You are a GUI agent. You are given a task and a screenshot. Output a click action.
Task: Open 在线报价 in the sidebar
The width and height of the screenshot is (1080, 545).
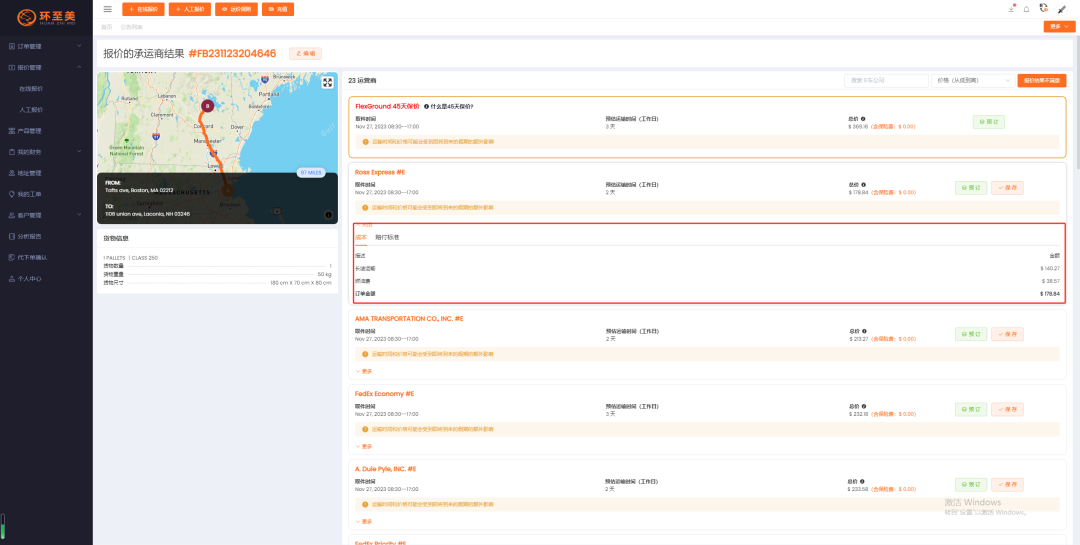(31, 89)
